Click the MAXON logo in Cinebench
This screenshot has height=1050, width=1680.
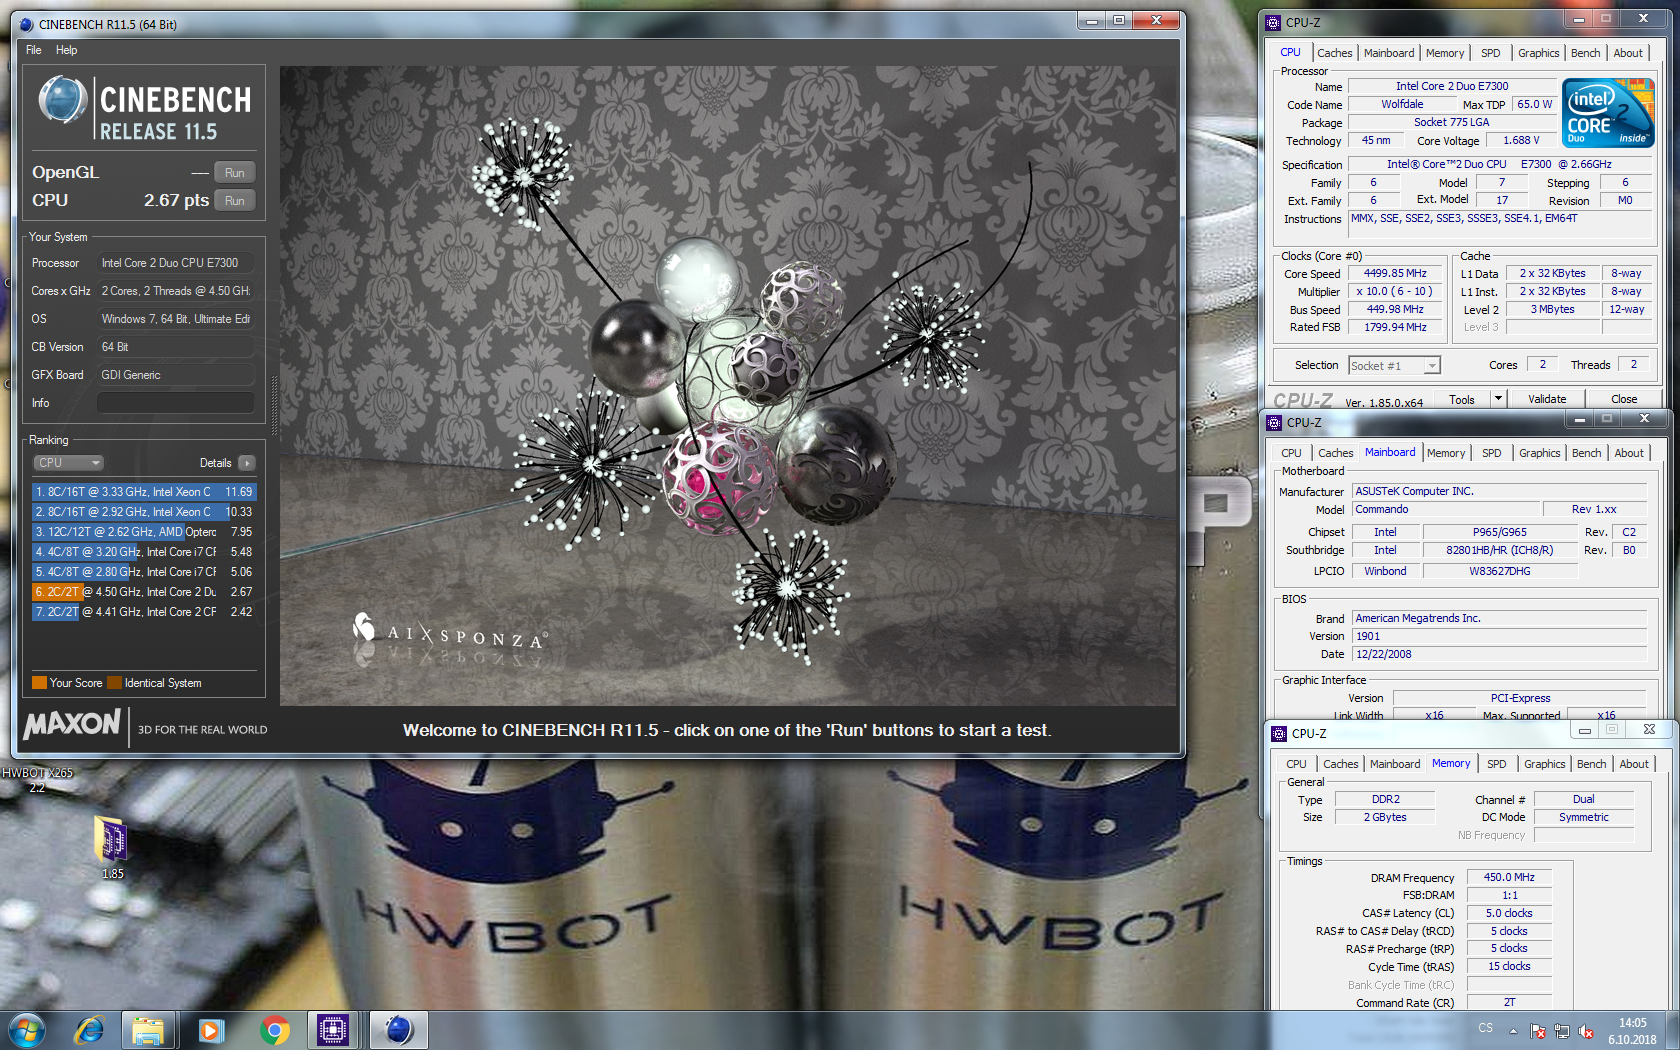72,724
